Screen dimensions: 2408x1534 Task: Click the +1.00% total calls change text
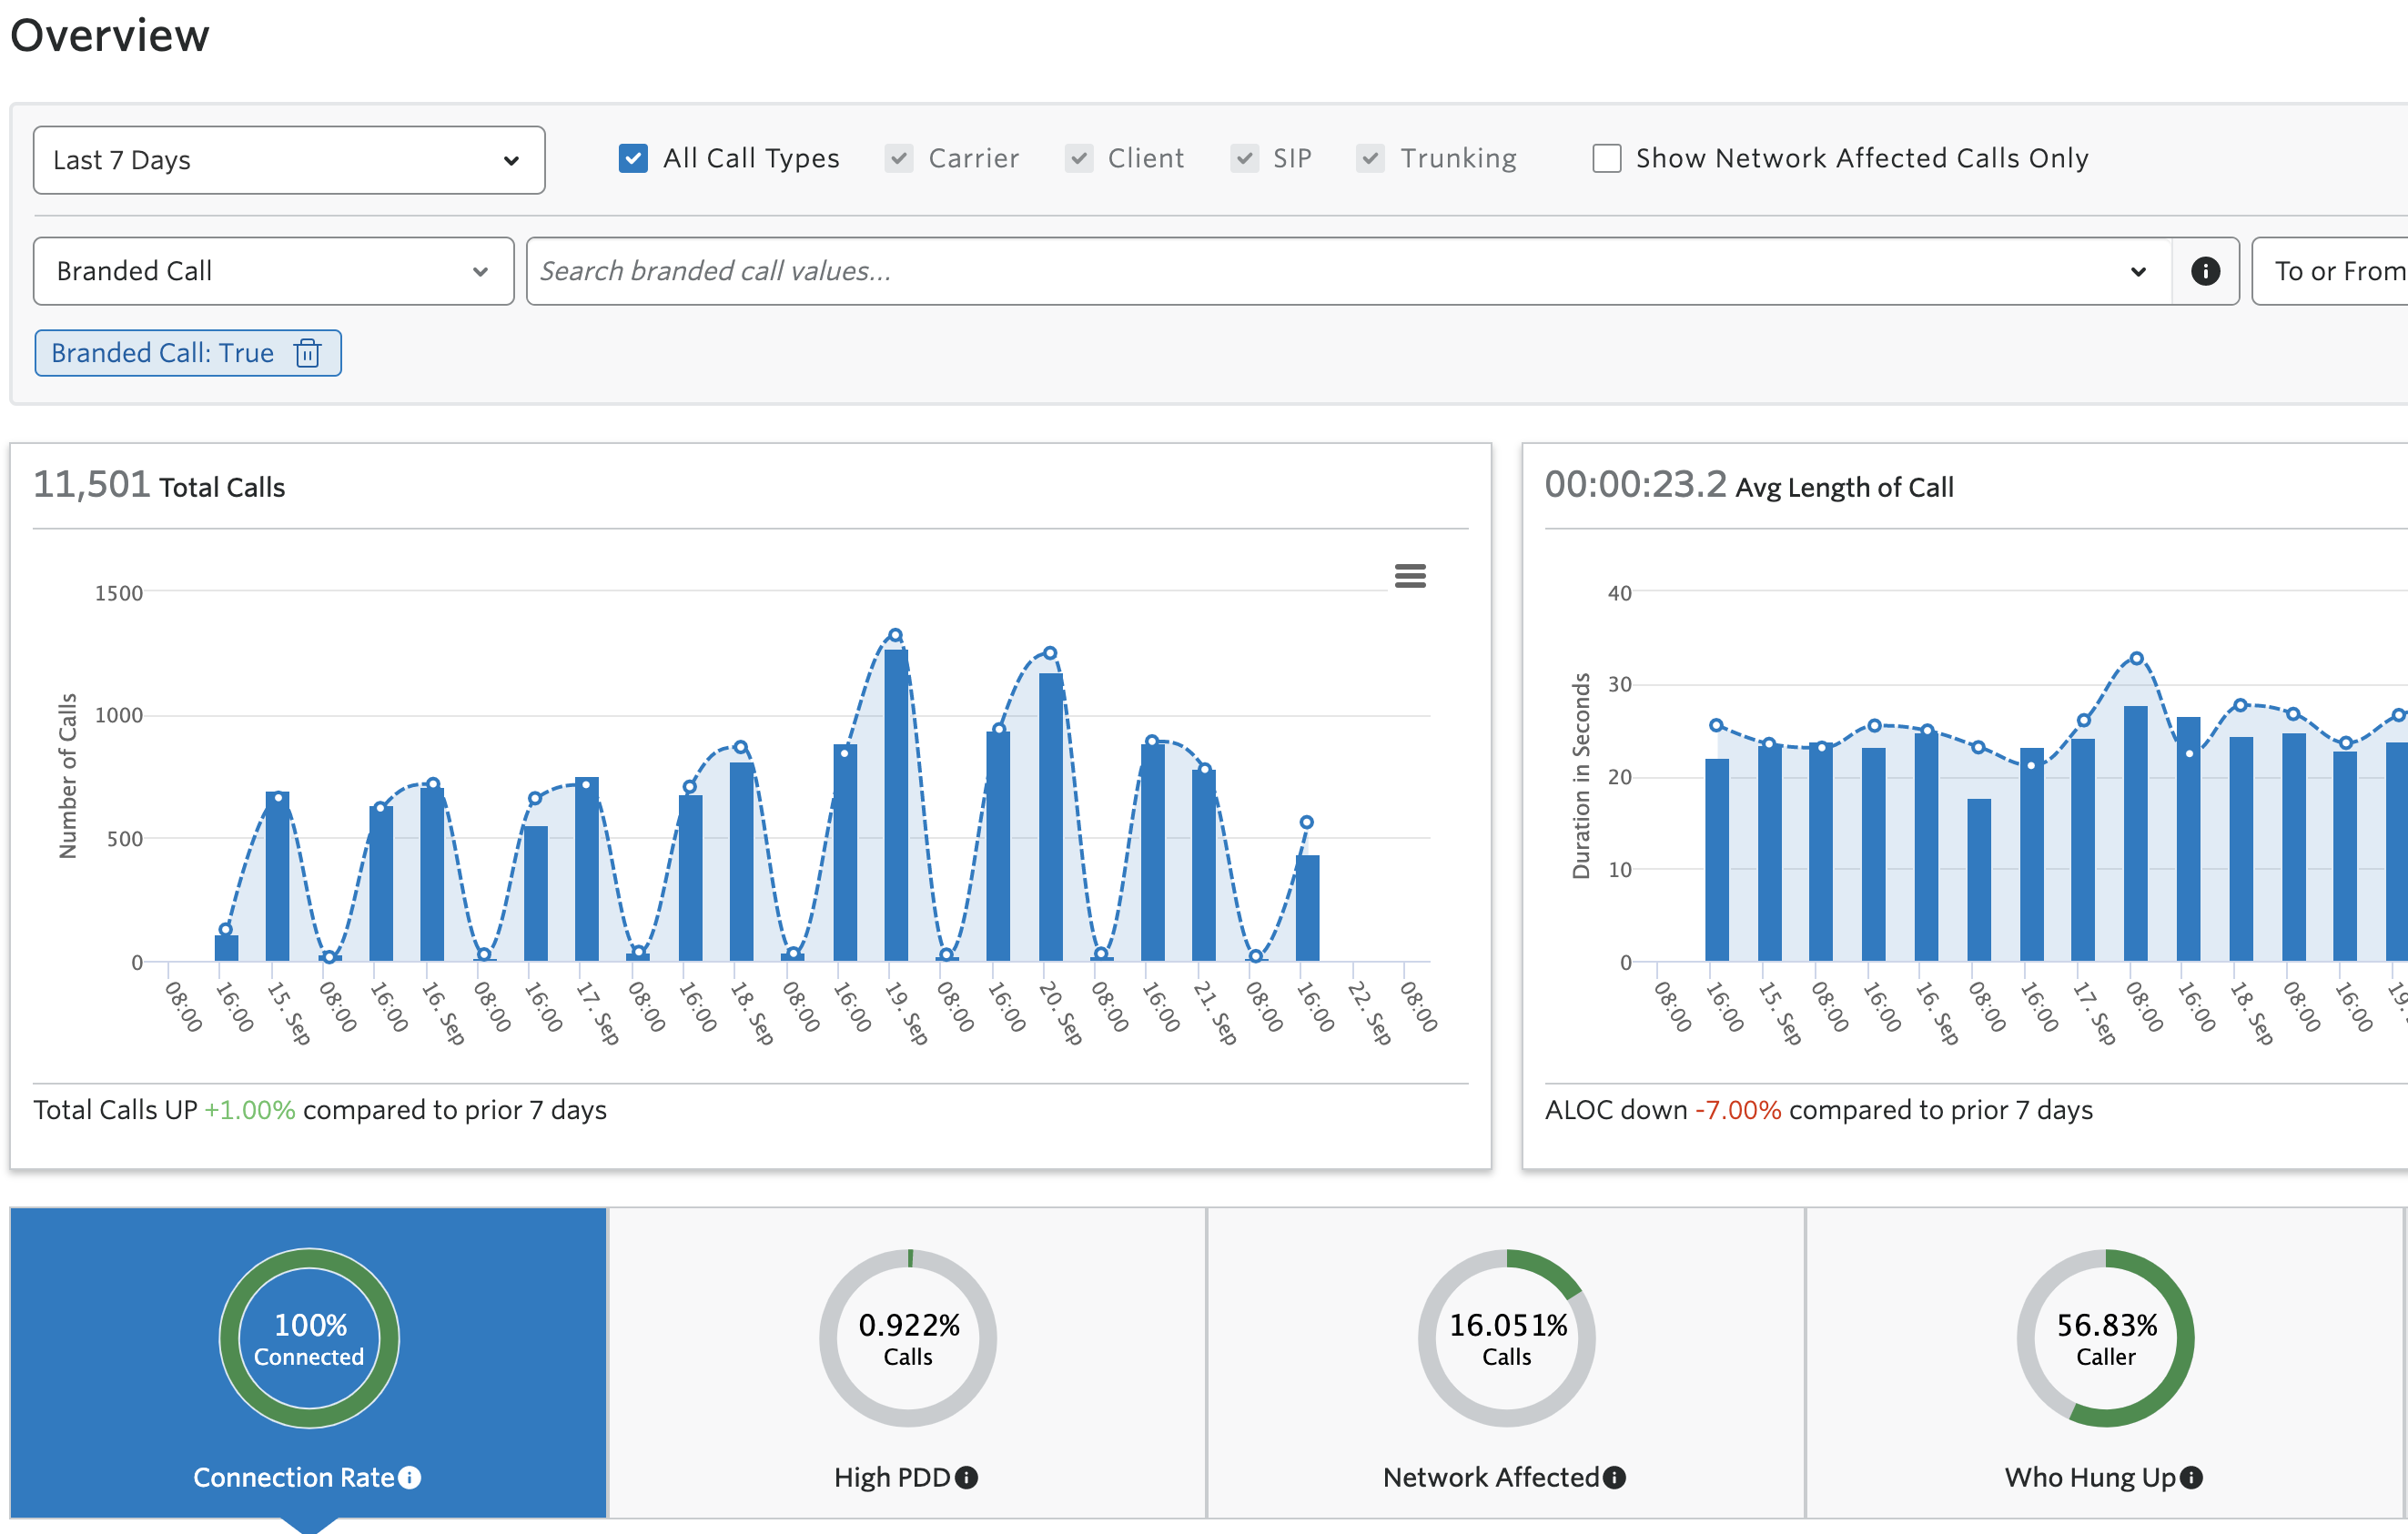250,1110
